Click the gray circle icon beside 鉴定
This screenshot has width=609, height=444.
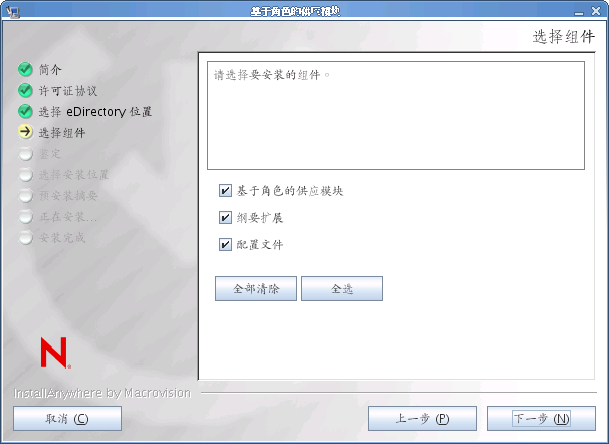pos(25,153)
